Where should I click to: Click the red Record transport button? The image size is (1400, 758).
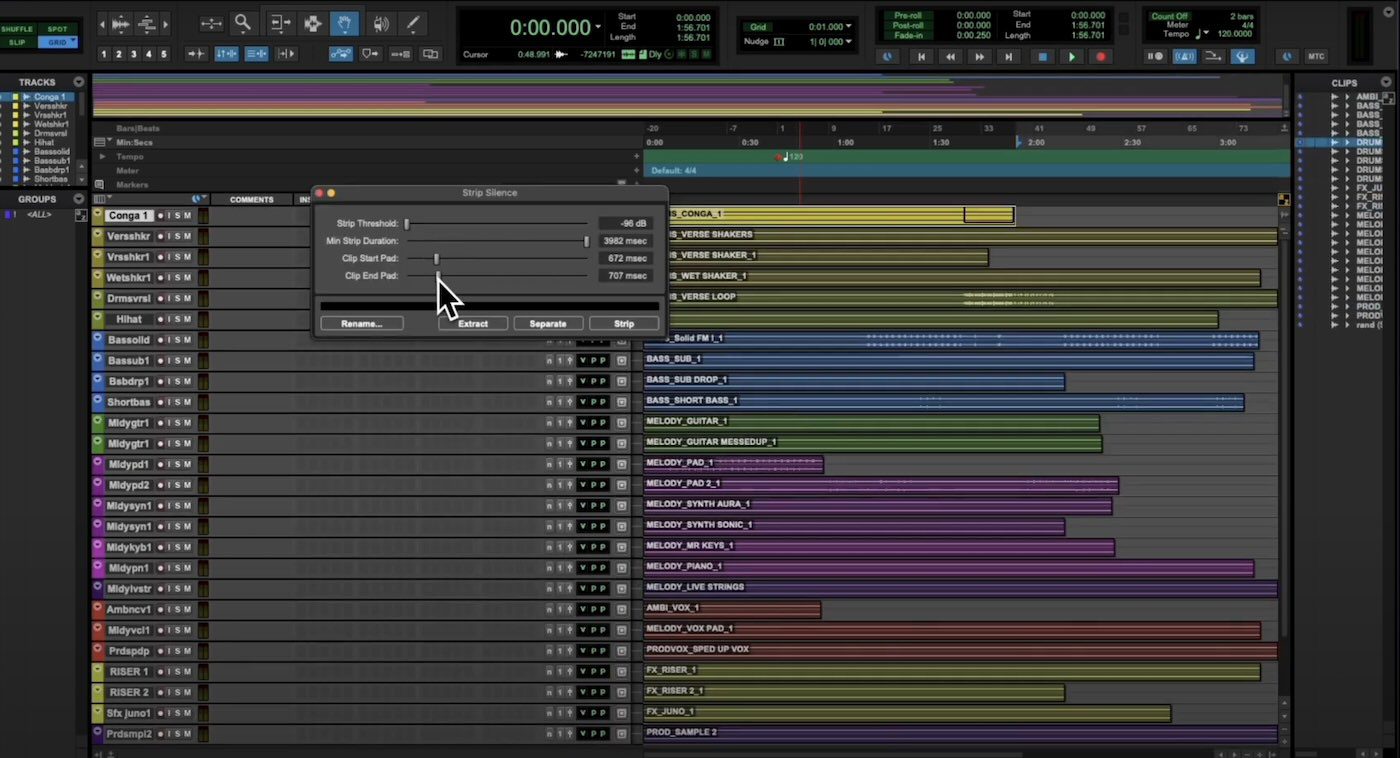click(x=1101, y=57)
